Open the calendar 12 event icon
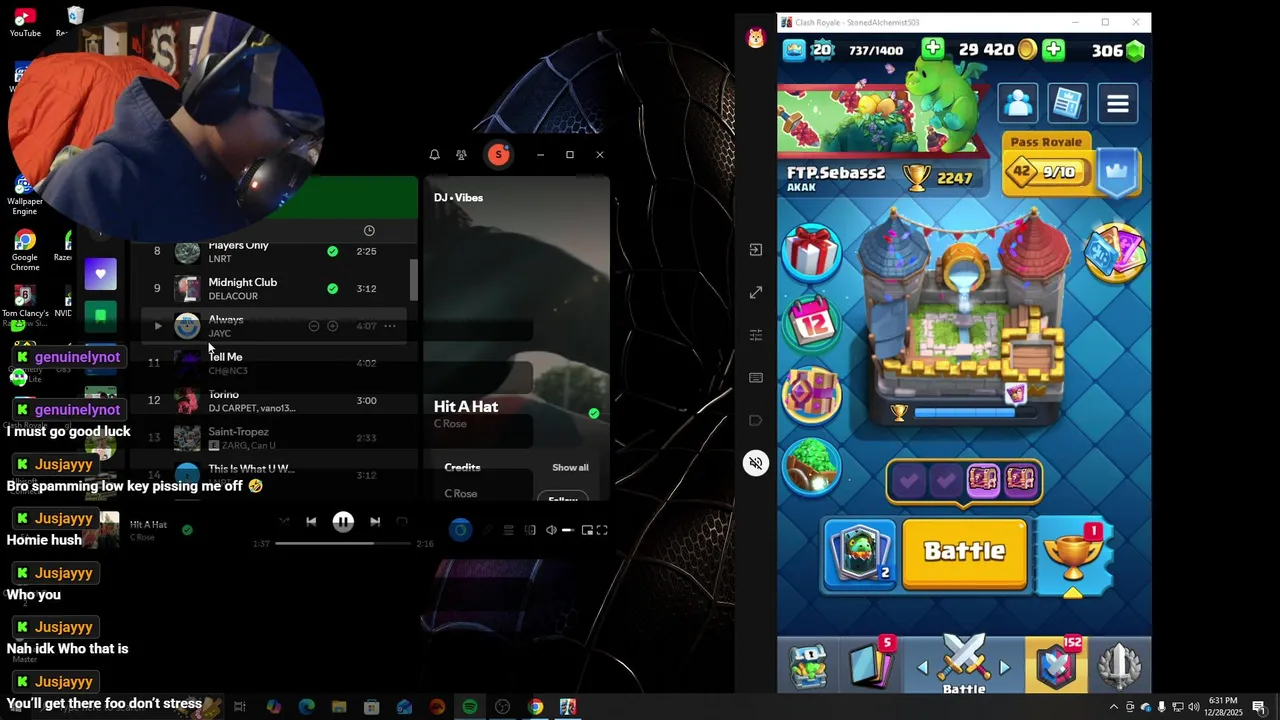Screen dimensions: 1280x720 [x=813, y=322]
